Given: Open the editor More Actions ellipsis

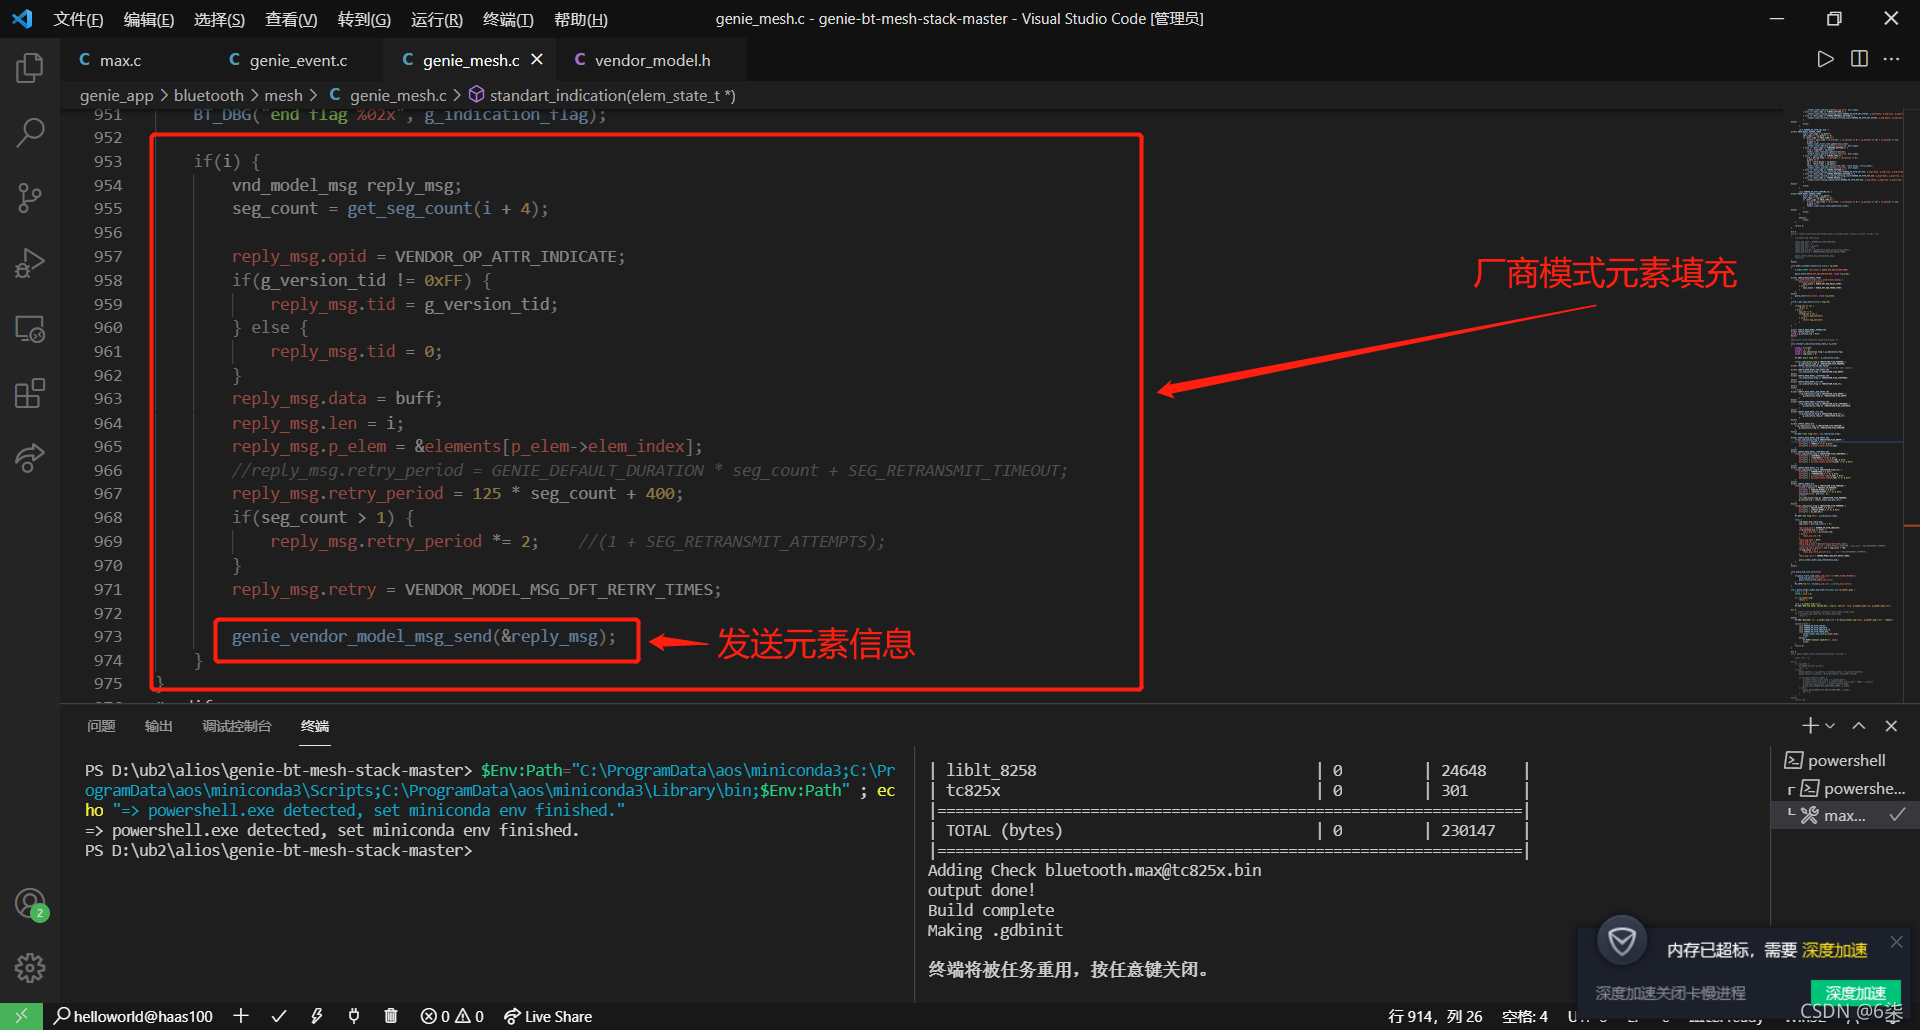Looking at the screenshot, I should coord(1892,60).
